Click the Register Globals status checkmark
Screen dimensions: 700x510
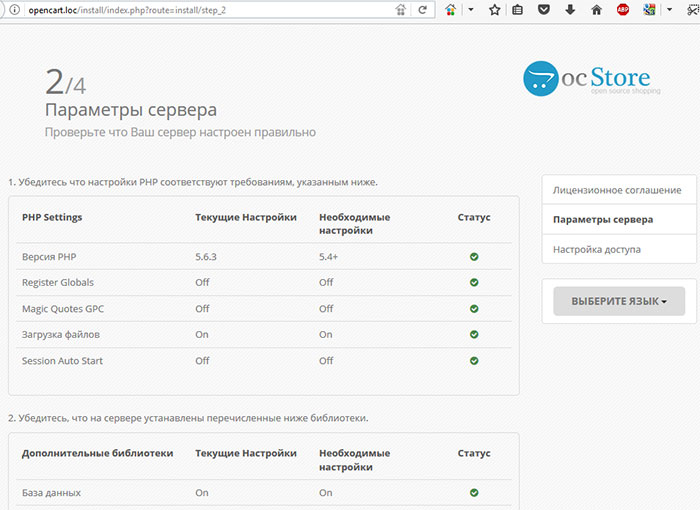[x=474, y=283]
